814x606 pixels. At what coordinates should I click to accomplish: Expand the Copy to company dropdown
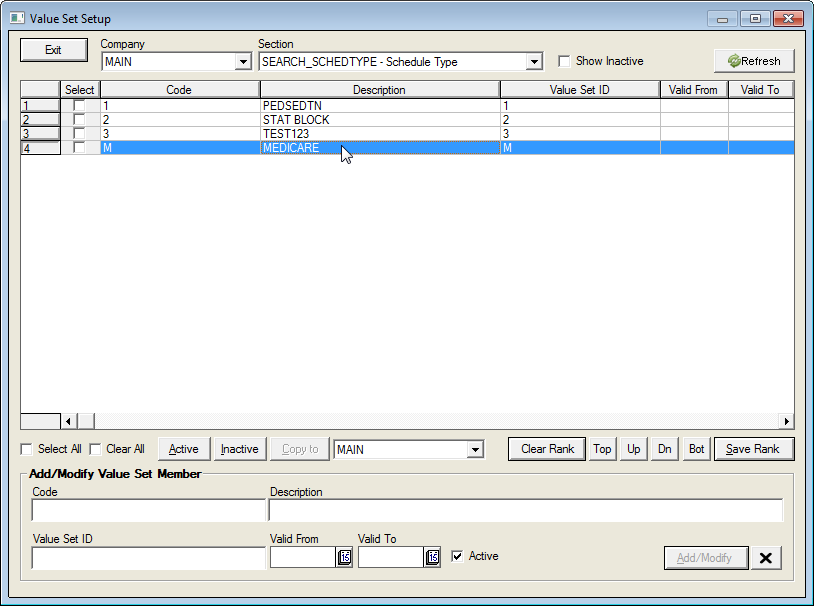[475, 450]
